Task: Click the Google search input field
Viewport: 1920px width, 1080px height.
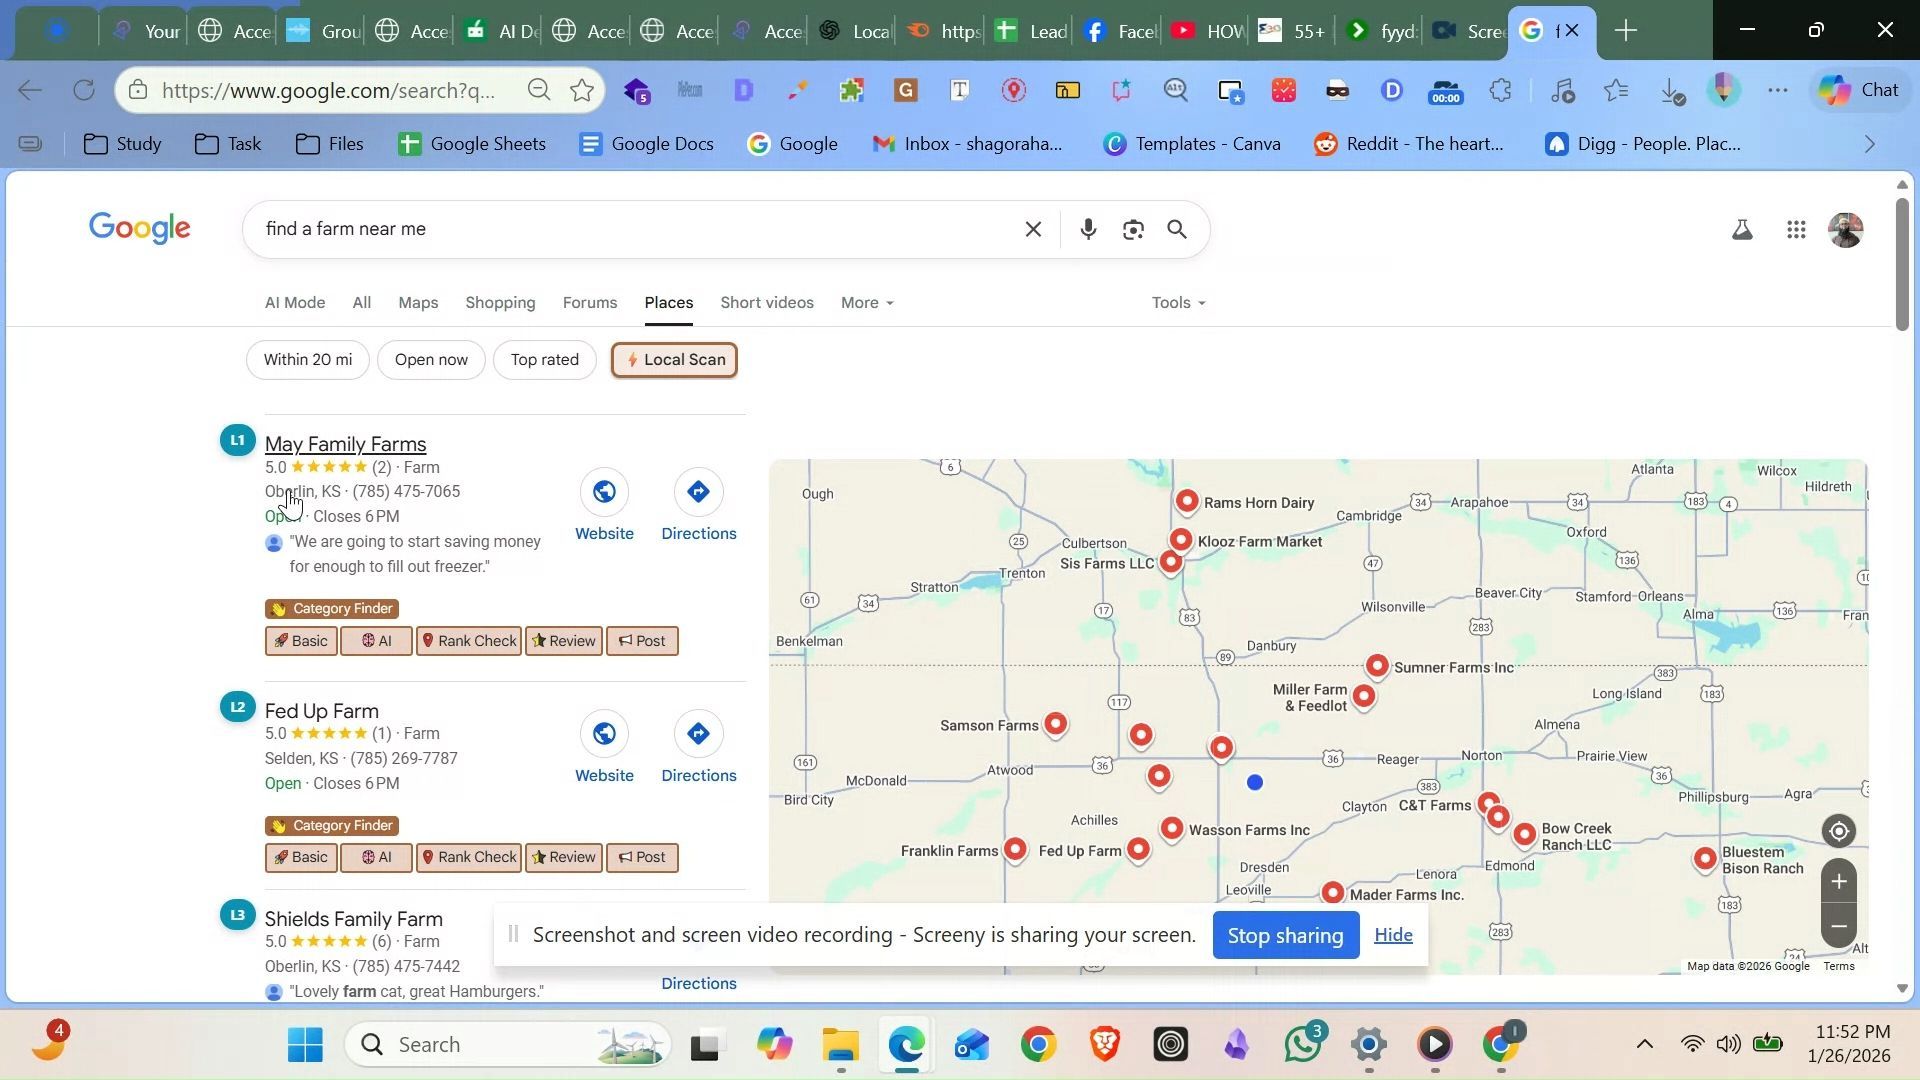Action: tap(630, 230)
